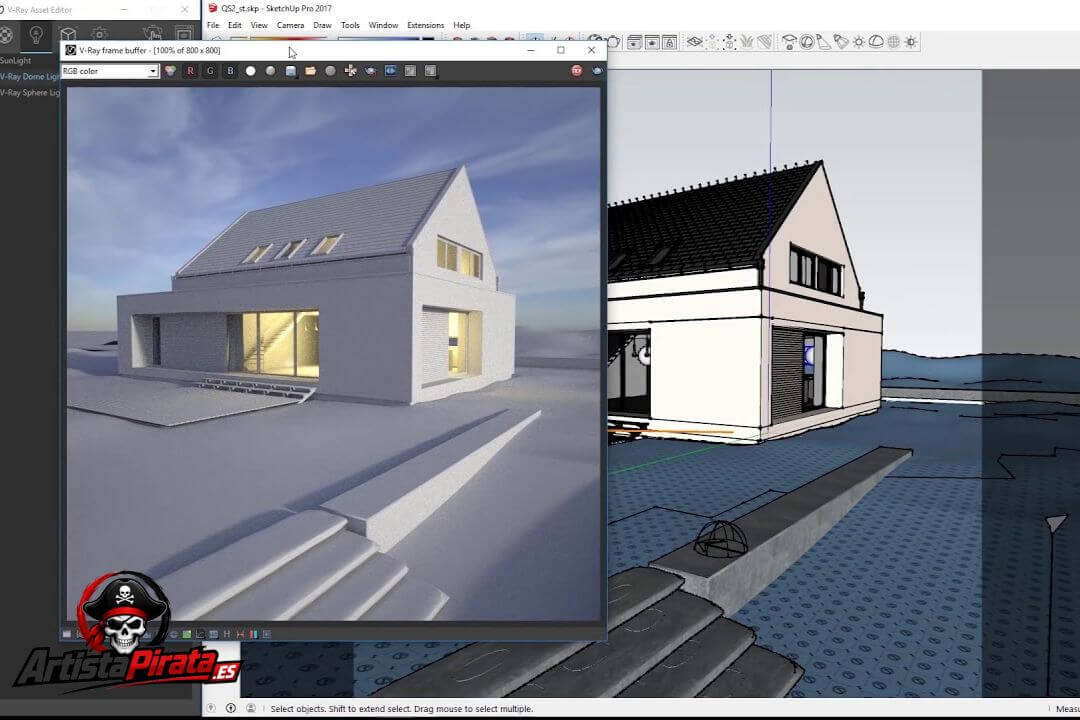Screen dimensions: 1080x720
Task: Click the Convert to Mesh Light icon
Action: [x=893, y=42]
